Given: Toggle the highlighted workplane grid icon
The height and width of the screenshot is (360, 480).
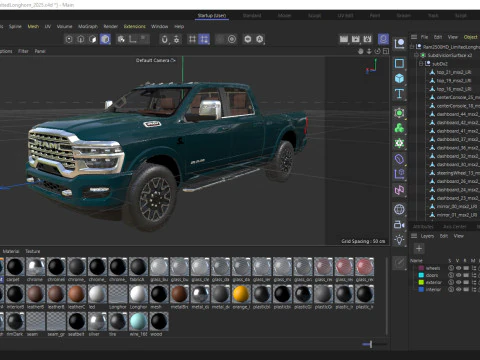Looking at the screenshot, I should point(204,39).
